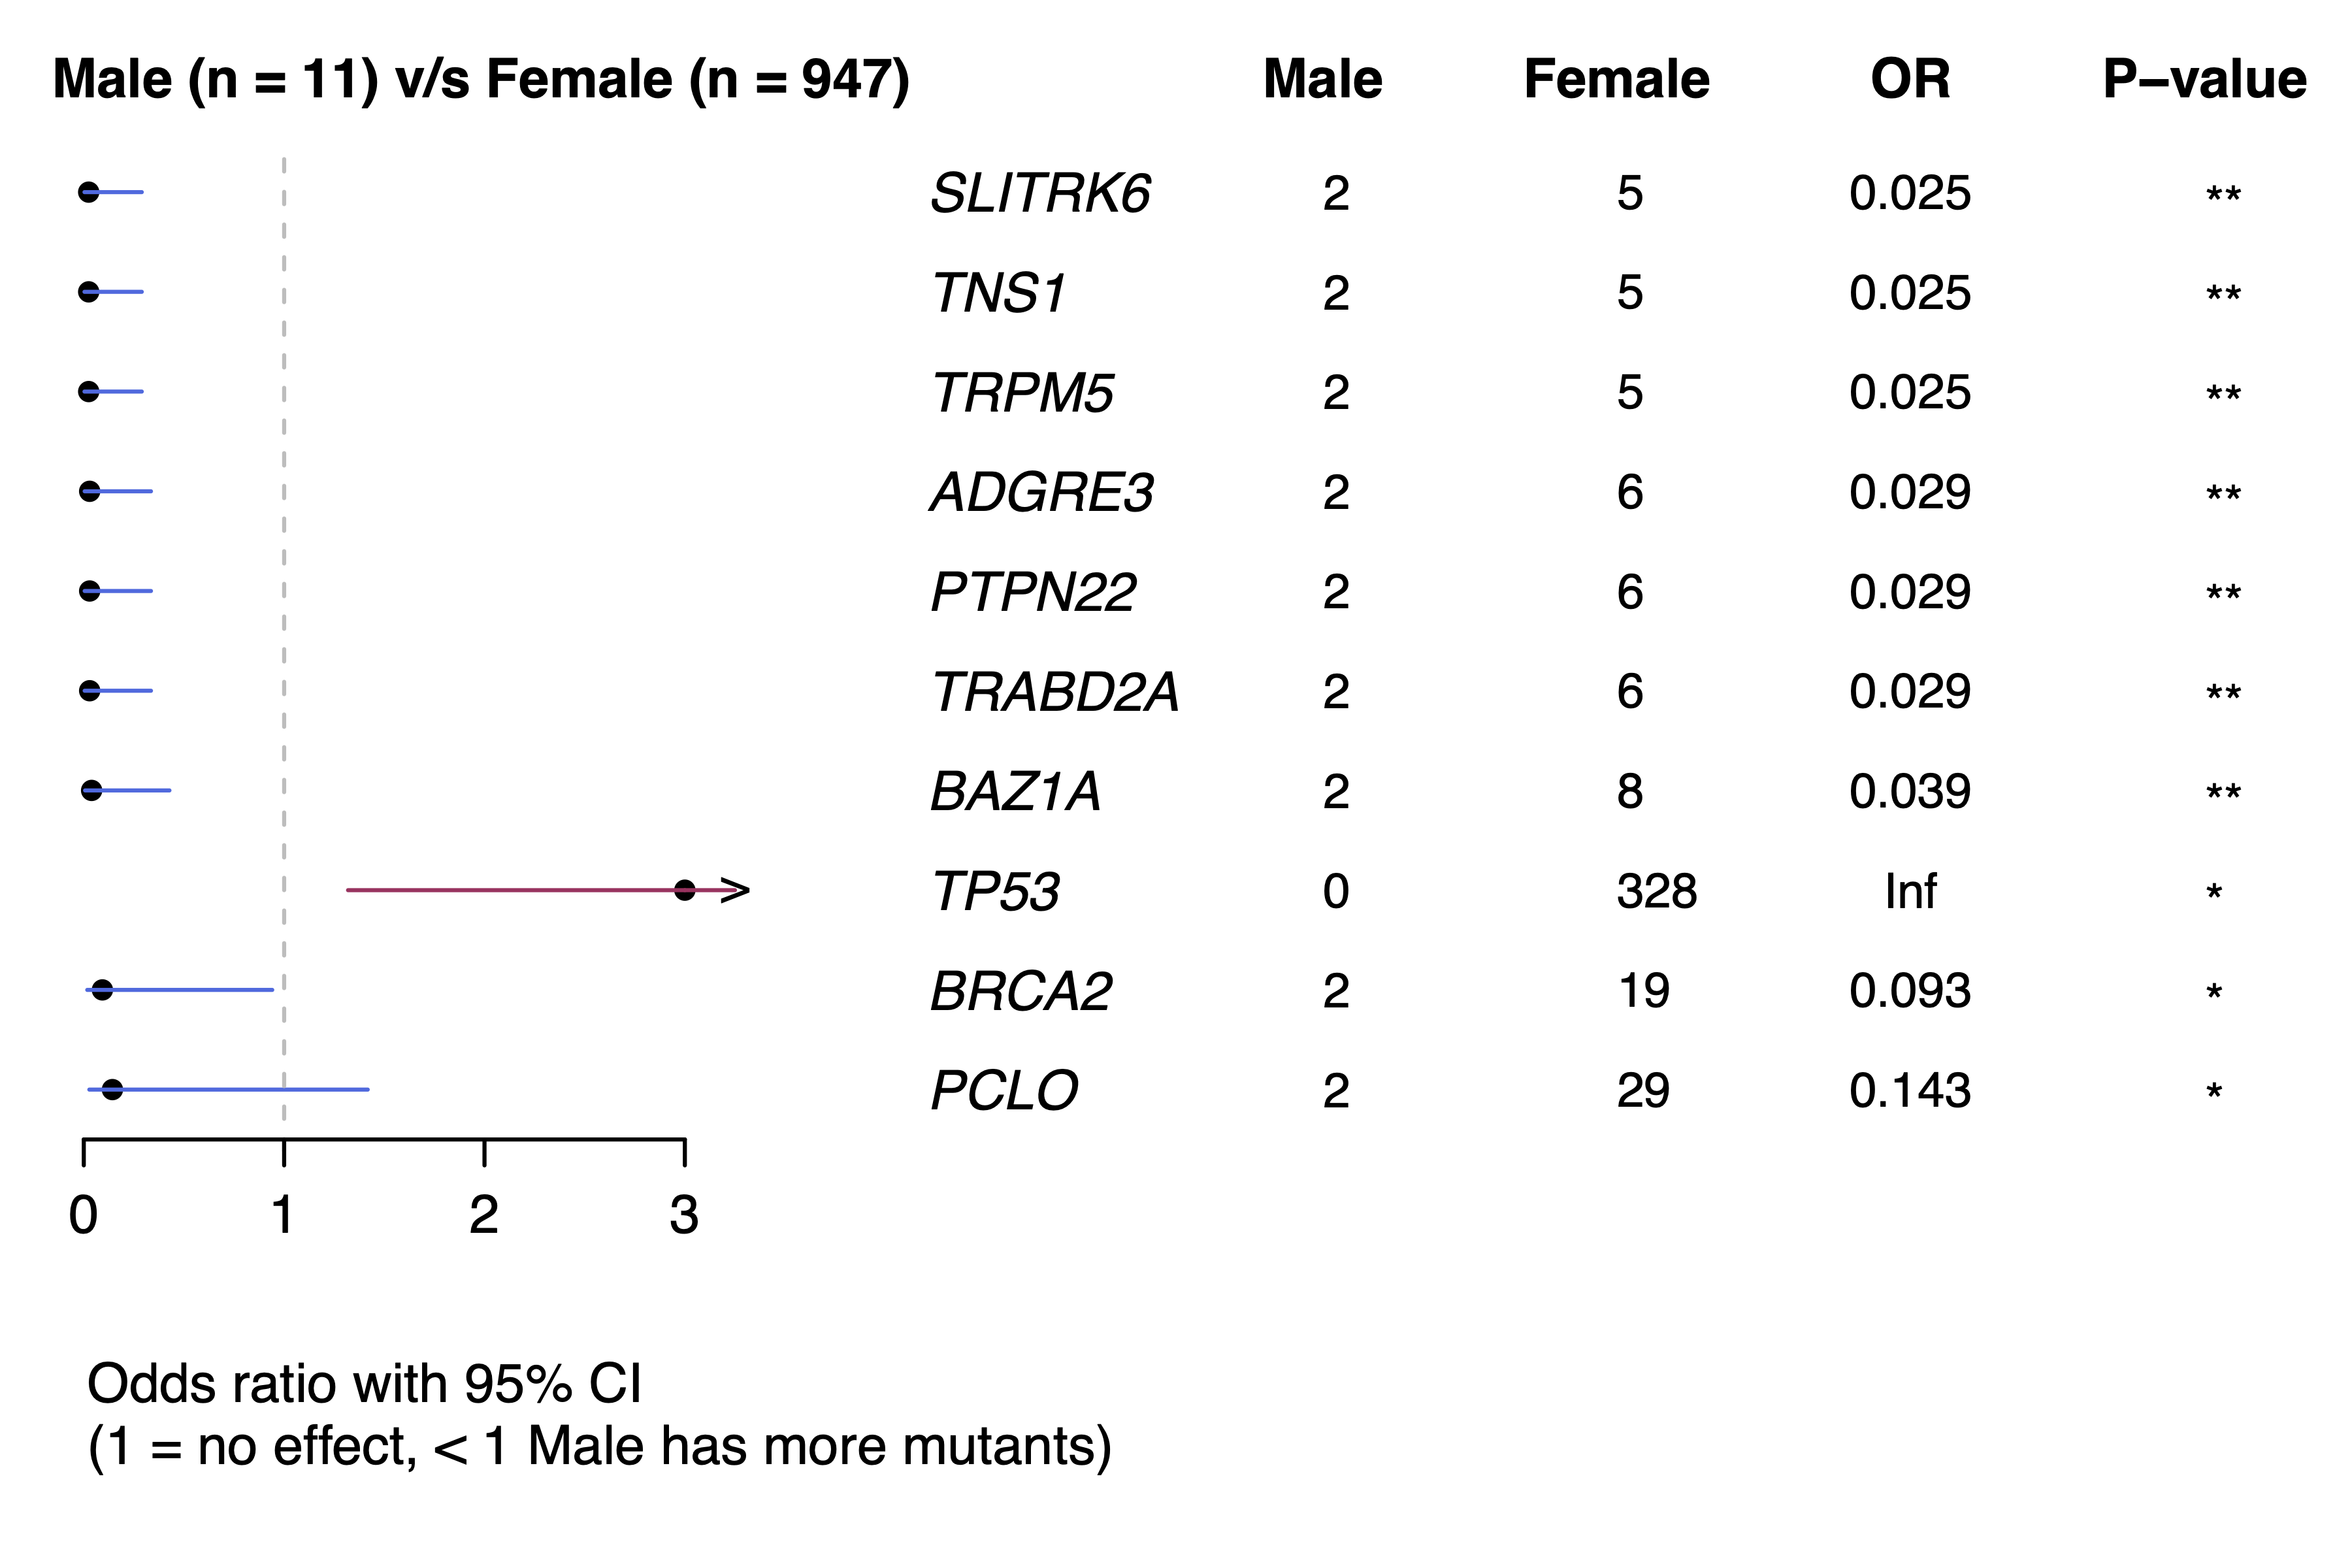Click the Female count 328 for TP53
Screen dimensions: 2352x1568
[x=1656, y=891]
